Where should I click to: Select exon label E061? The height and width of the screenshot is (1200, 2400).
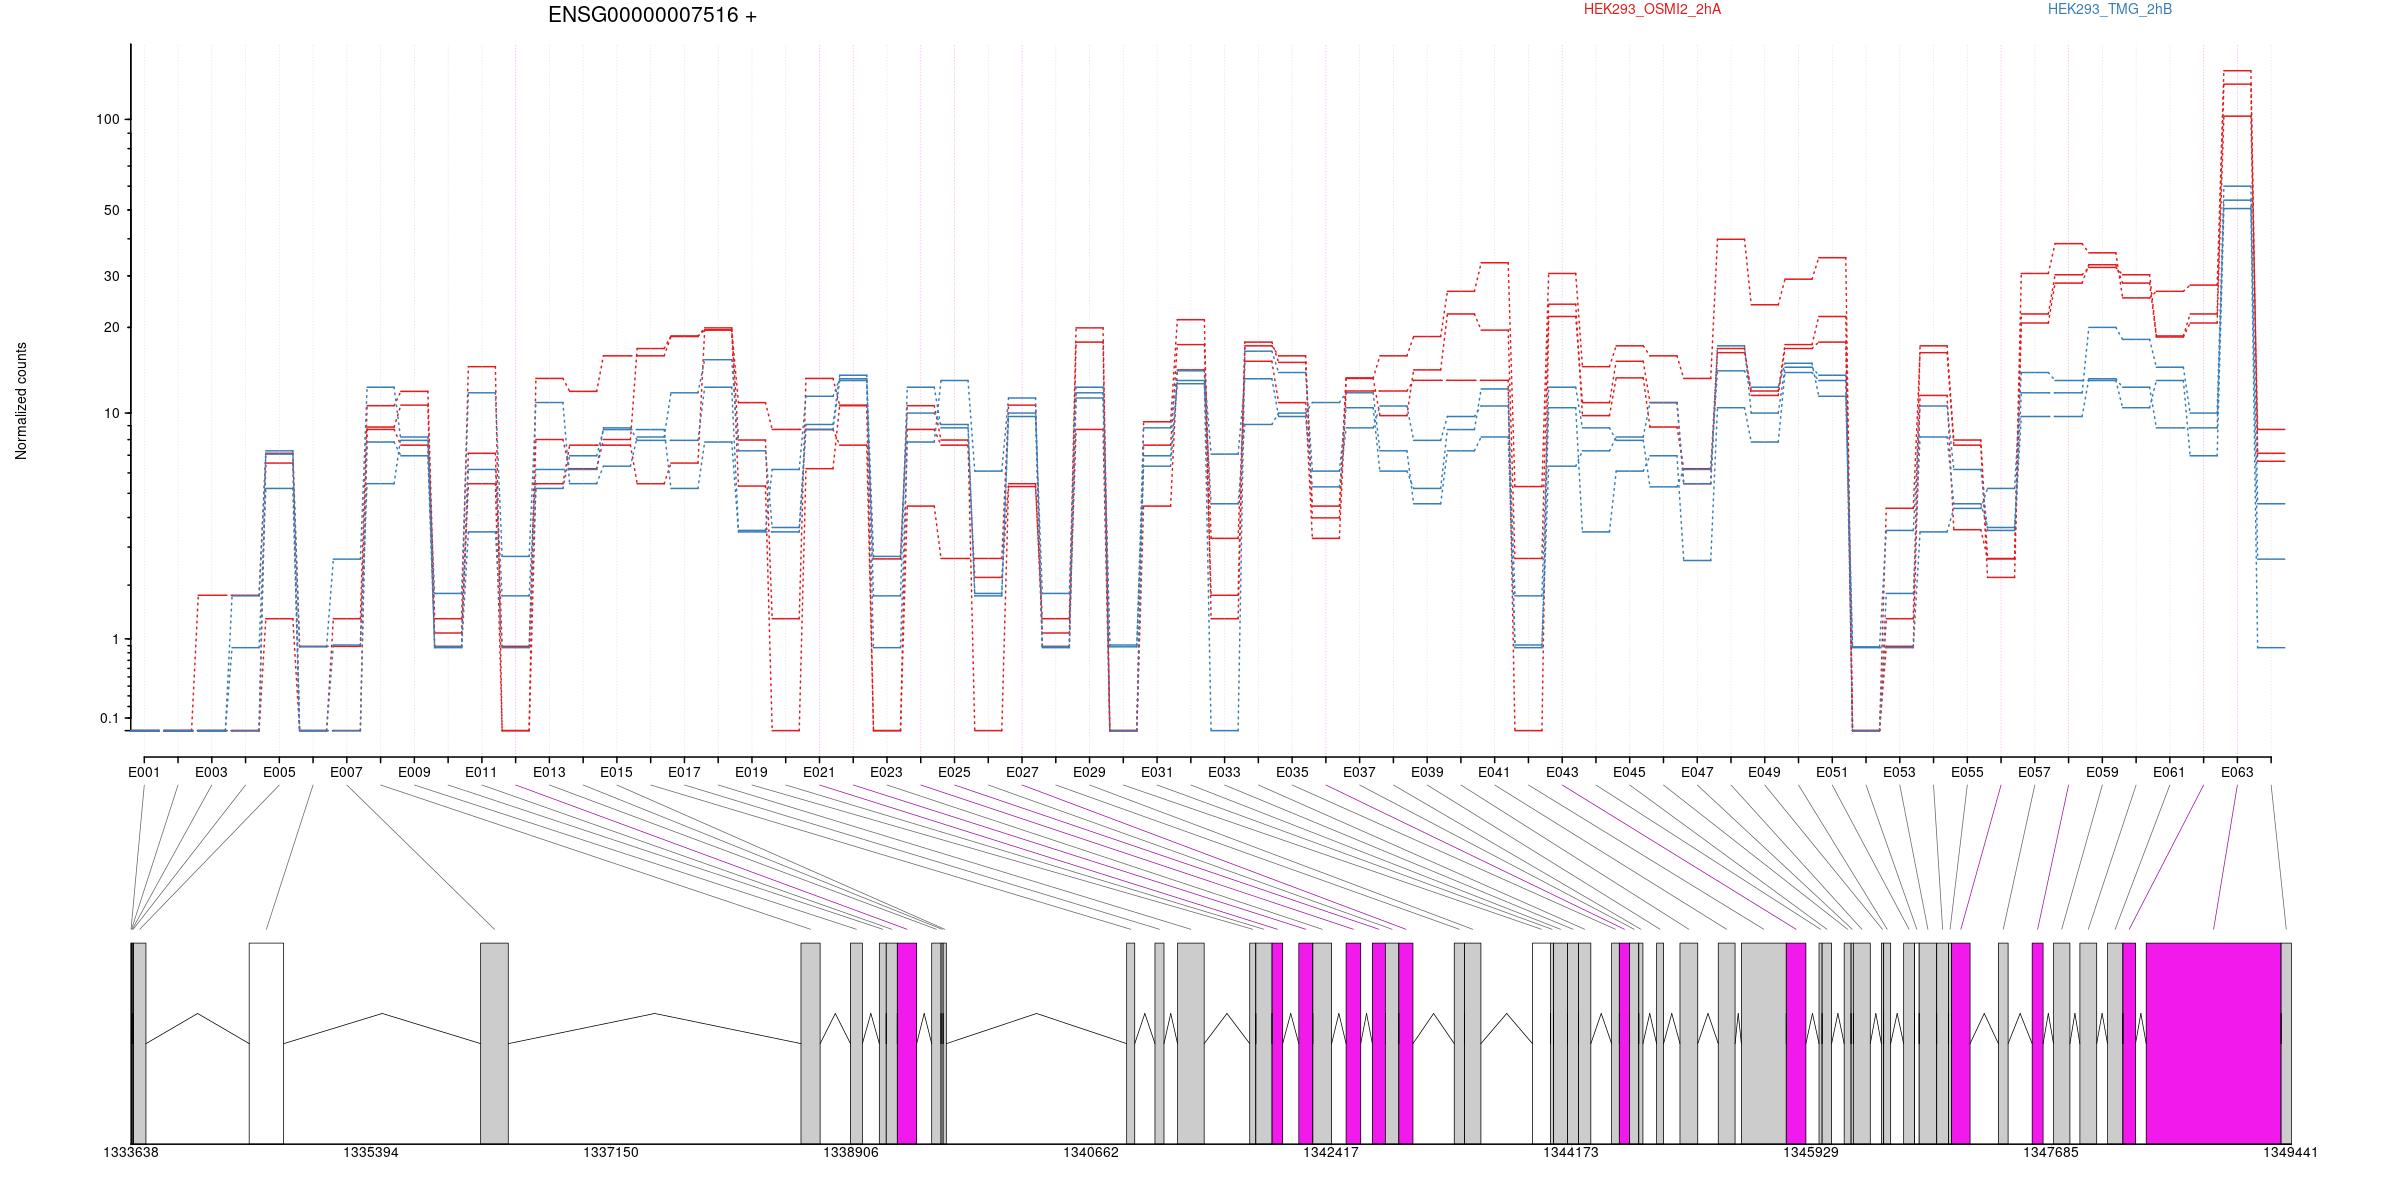point(2169,772)
